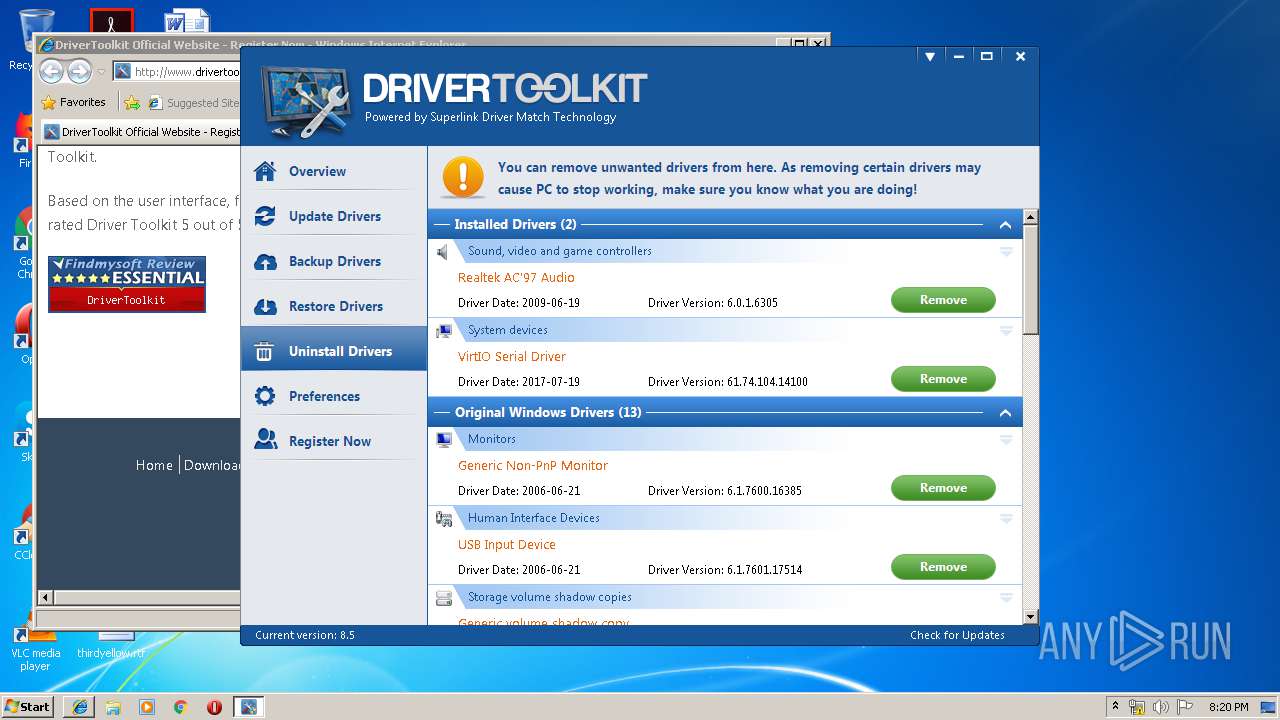Click Internet Explorer address bar
Screen dimensions: 1280x720
pyautogui.click(x=176, y=71)
